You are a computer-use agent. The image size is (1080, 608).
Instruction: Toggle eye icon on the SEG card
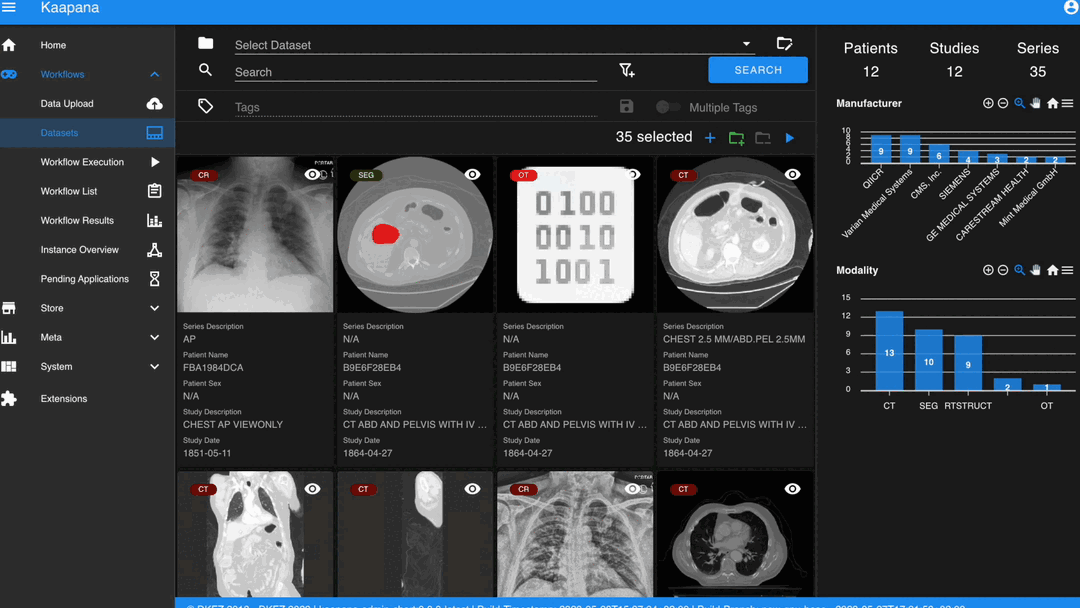[472, 175]
